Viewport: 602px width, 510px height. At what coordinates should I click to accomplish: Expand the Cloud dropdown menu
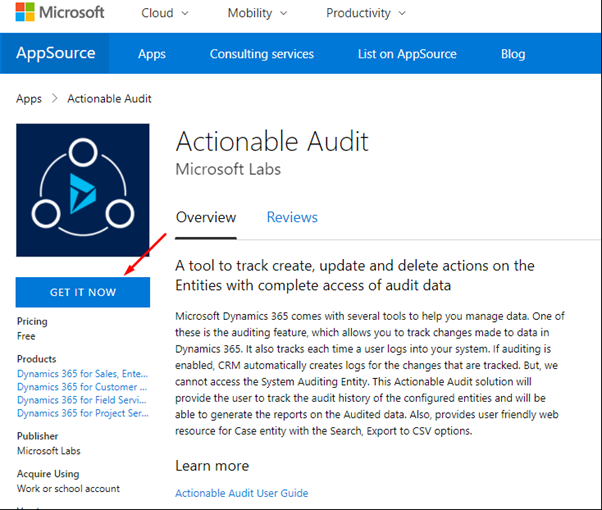click(165, 13)
